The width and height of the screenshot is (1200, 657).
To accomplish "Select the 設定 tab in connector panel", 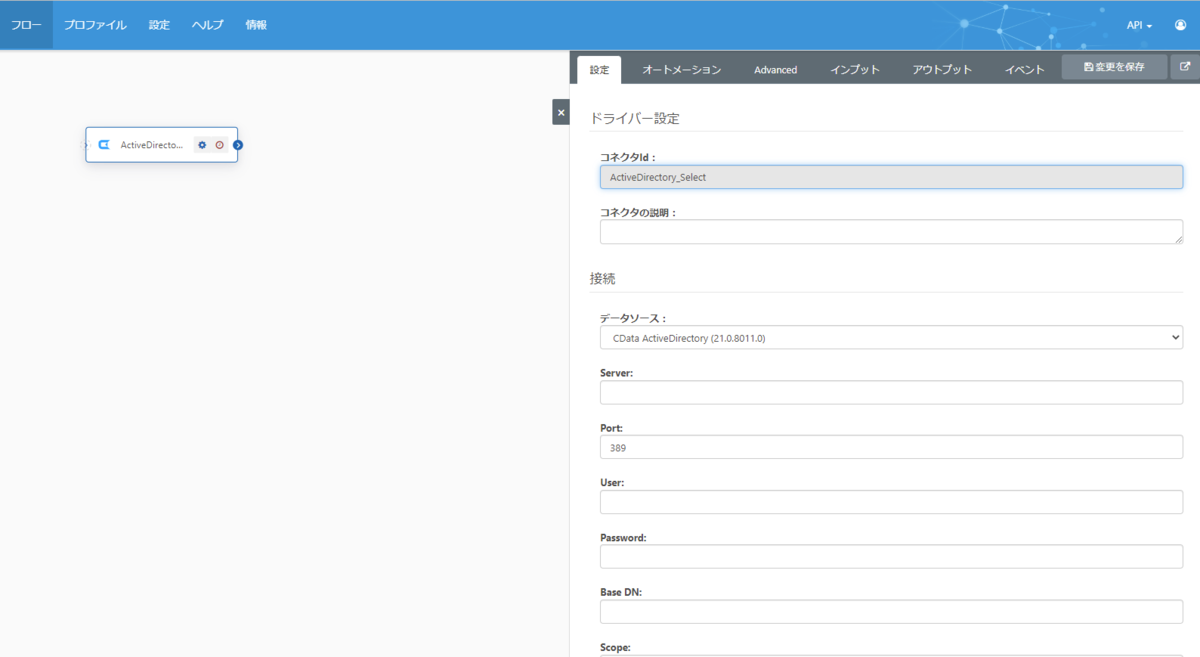I will (599, 70).
